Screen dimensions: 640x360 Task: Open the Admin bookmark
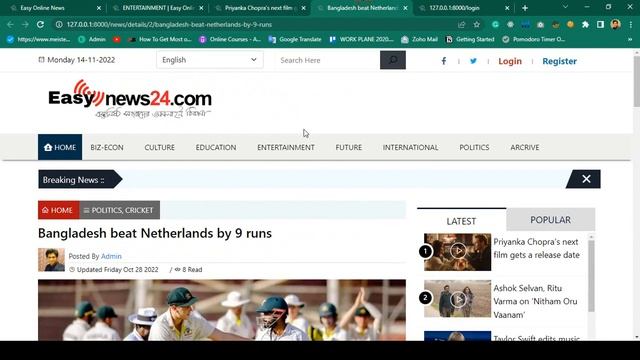92,40
